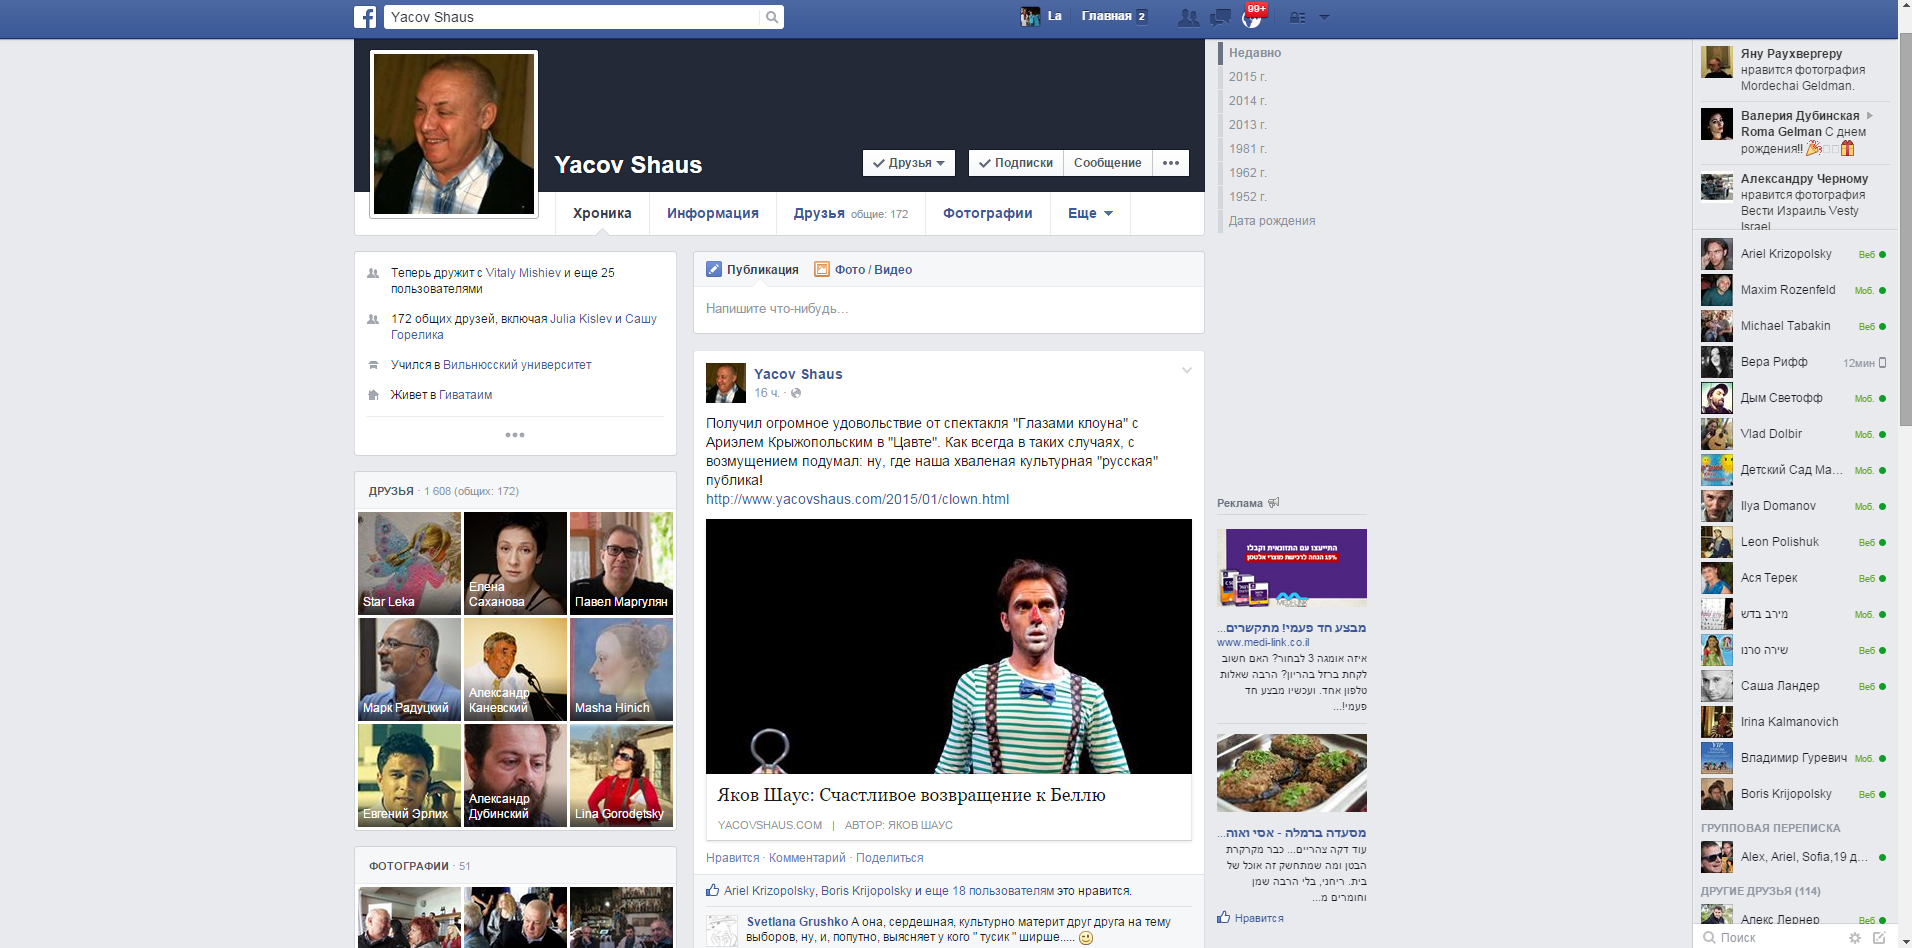The image size is (1912, 948).
Task: Open friend requests icon in top bar
Action: pos(1188,17)
